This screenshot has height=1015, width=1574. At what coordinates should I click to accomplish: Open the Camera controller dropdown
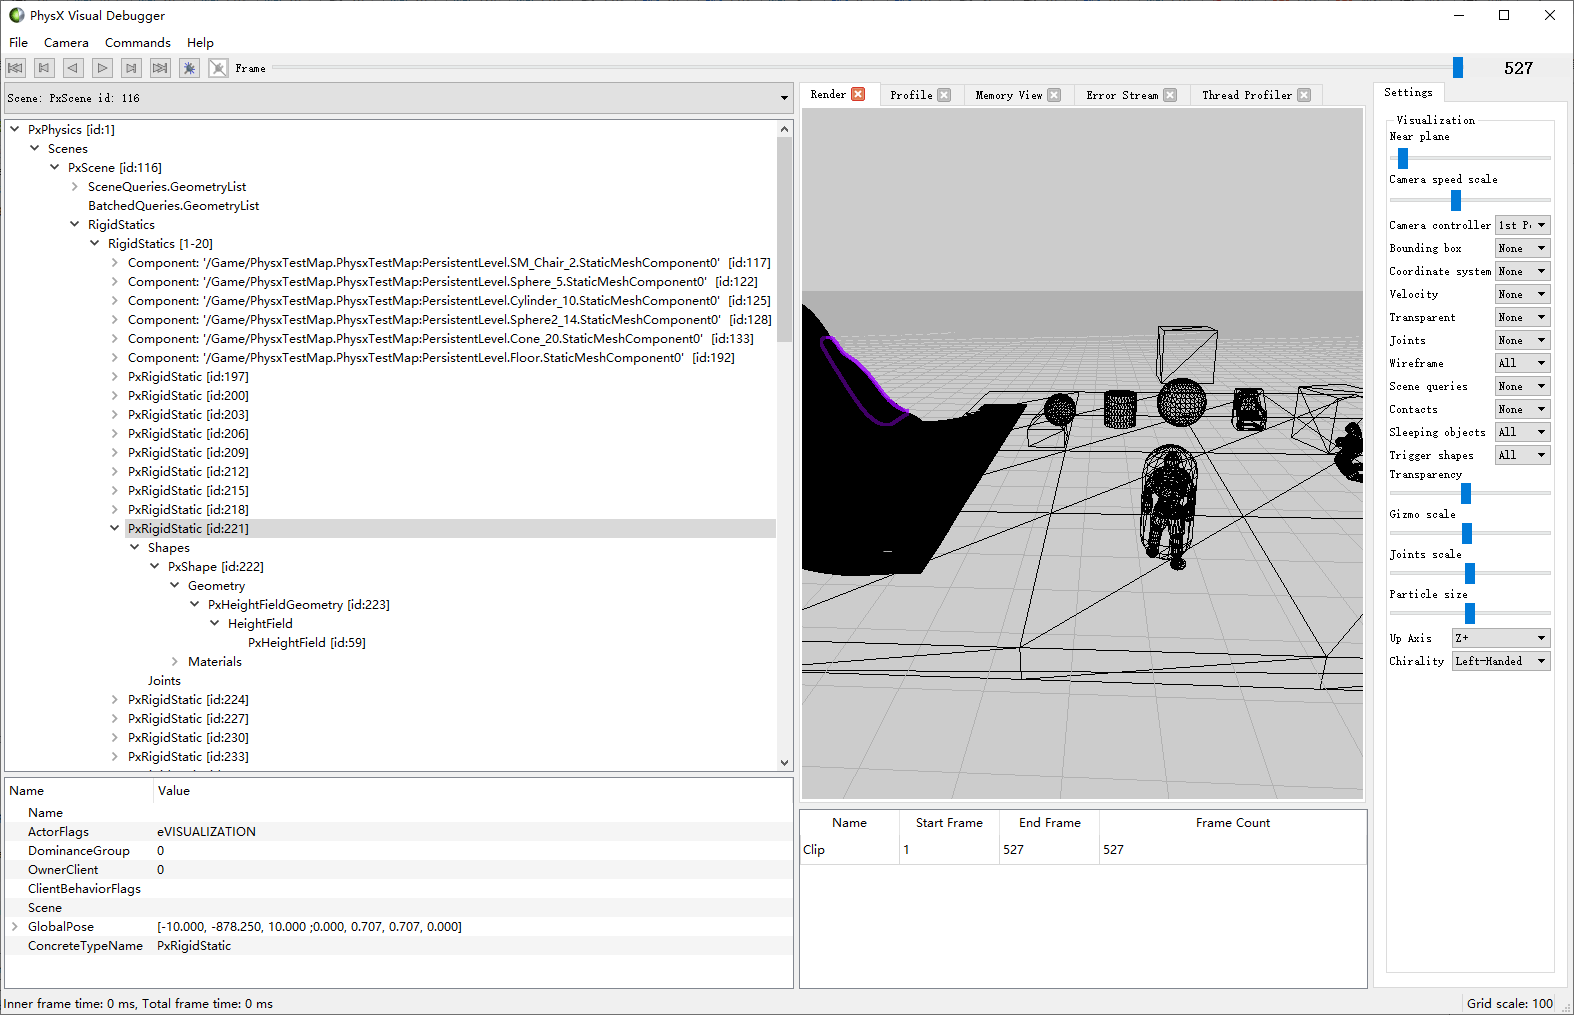click(x=1522, y=225)
